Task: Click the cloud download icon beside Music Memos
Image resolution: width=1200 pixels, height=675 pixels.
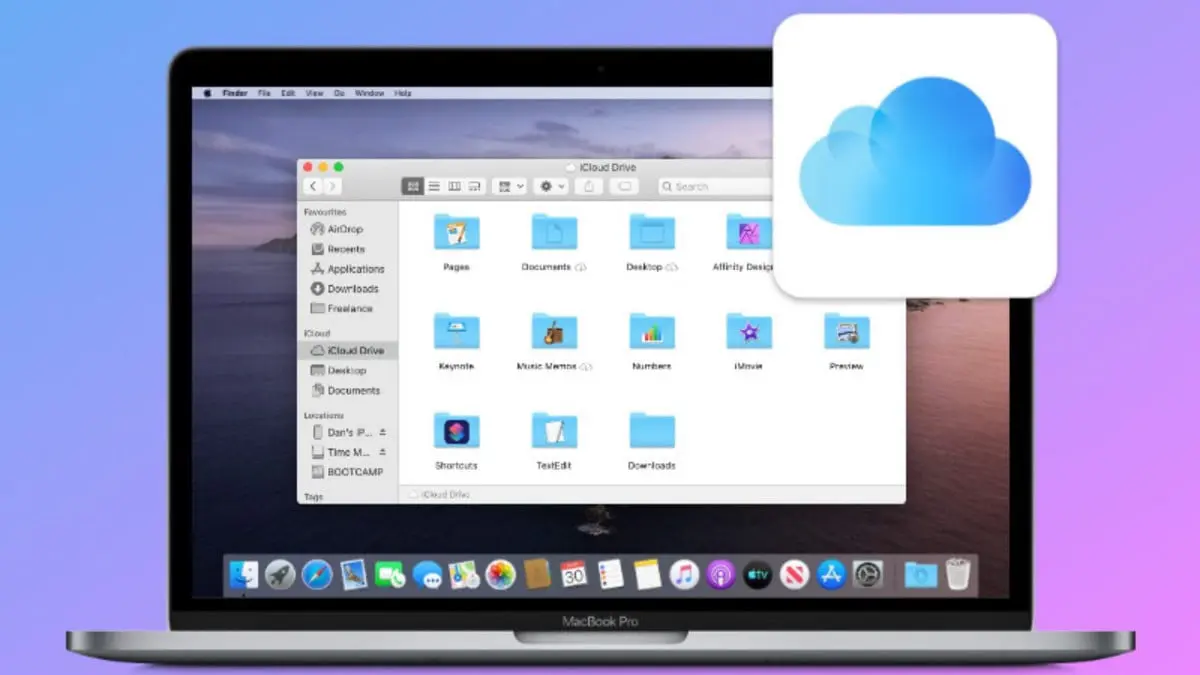Action: (x=586, y=367)
